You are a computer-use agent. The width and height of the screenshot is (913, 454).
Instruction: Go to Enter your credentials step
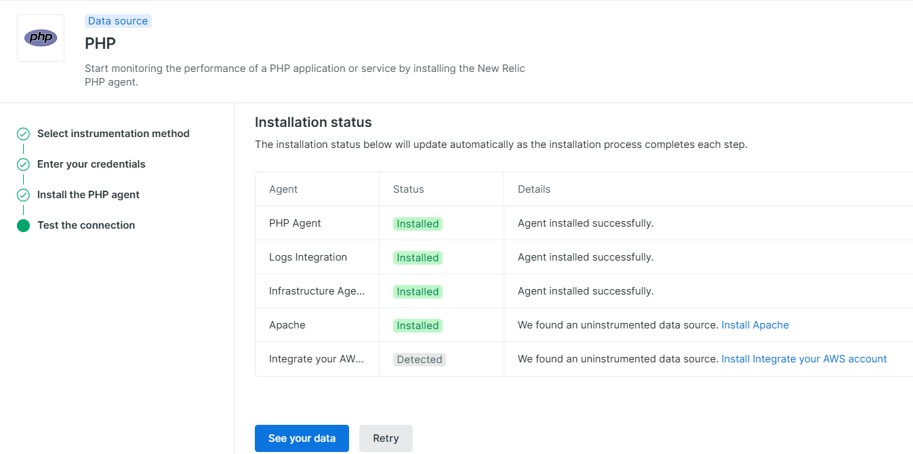pyautogui.click(x=91, y=164)
